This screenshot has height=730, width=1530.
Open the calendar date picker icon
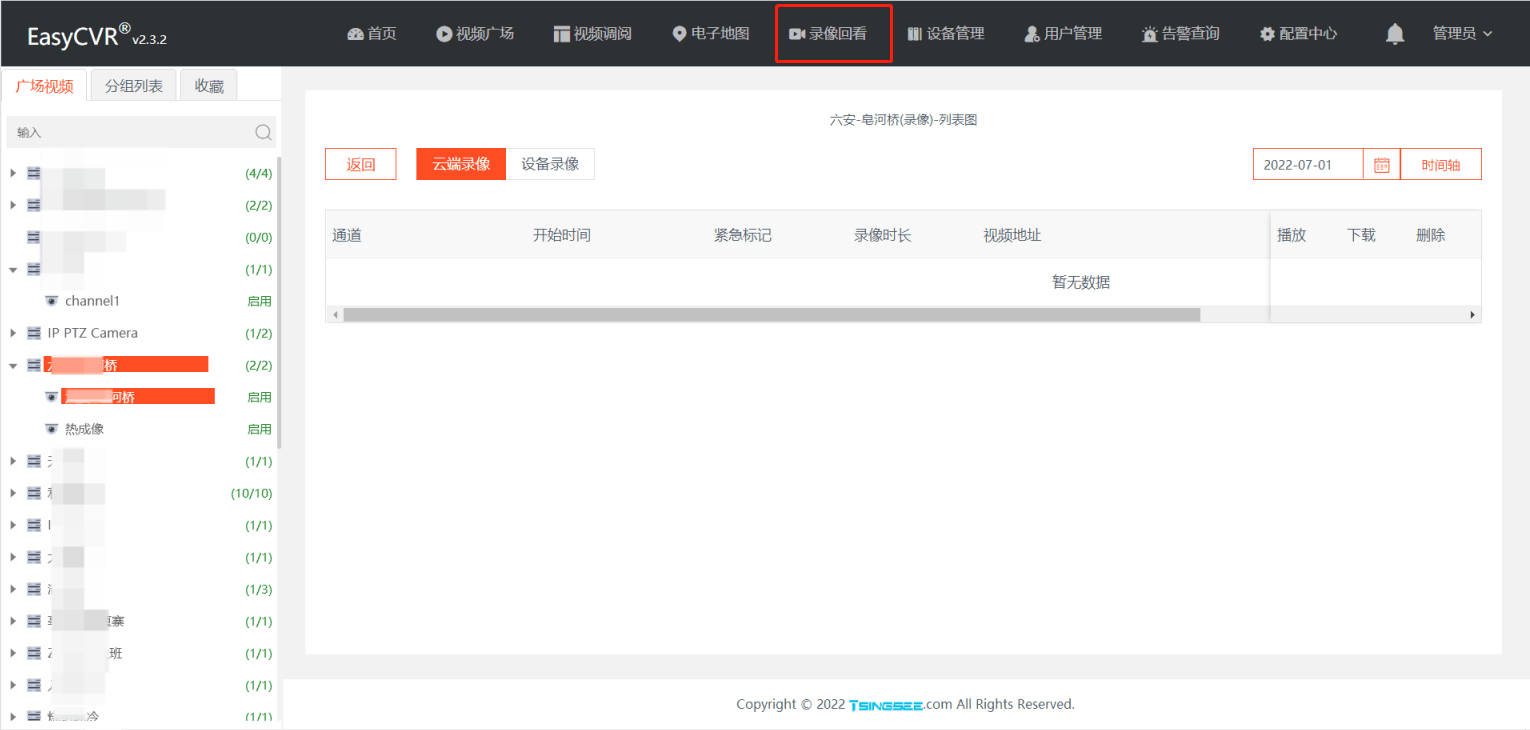[1382, 165]
